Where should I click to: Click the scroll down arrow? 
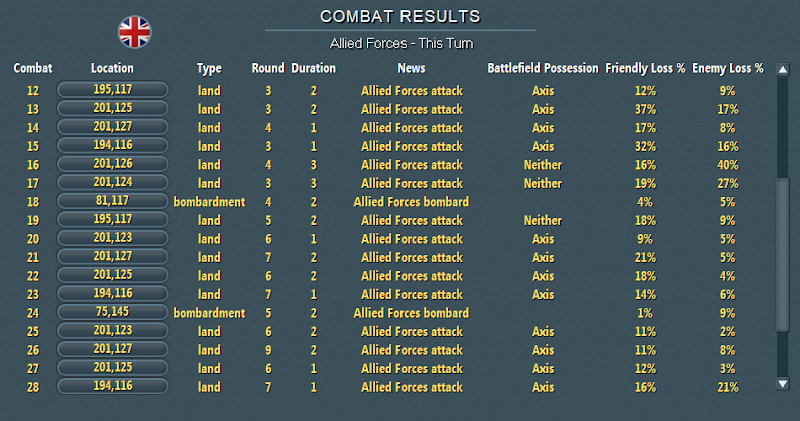point(783,384)
